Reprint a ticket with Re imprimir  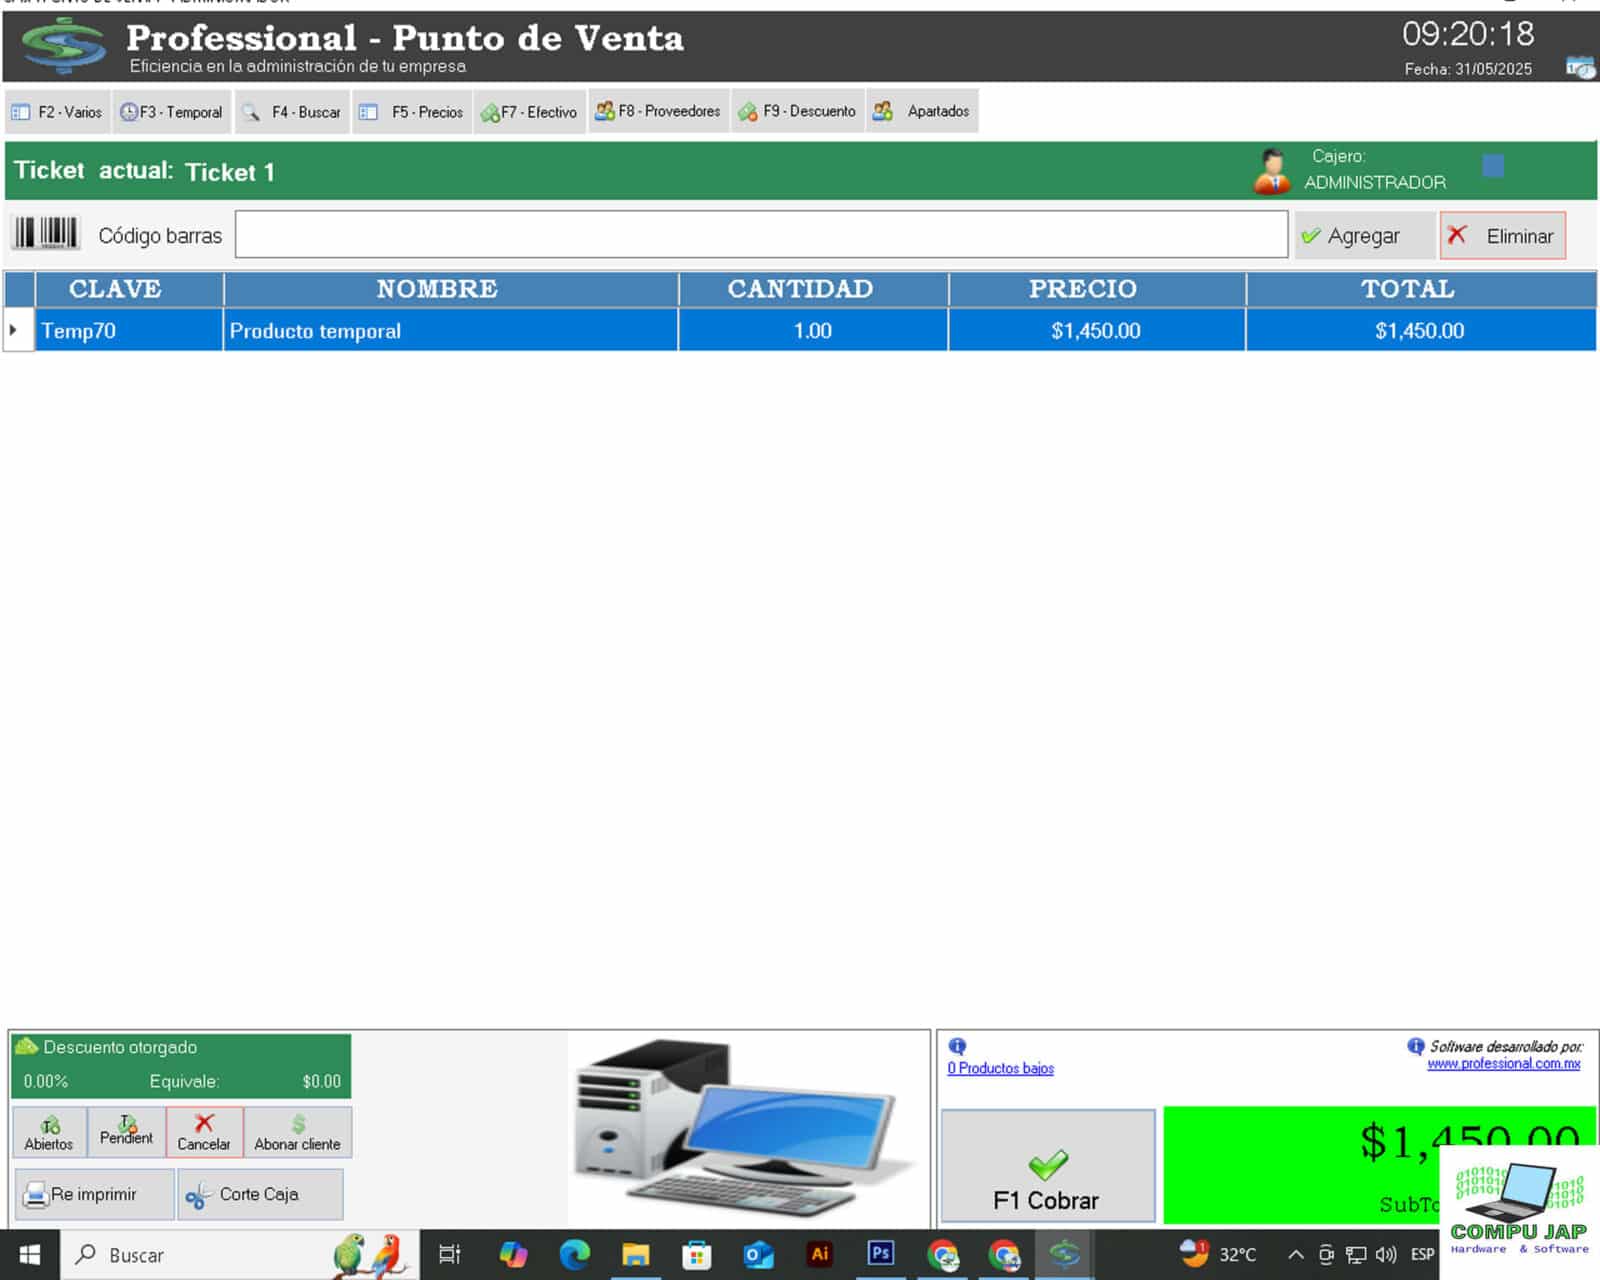click(x=94, y=1194)
